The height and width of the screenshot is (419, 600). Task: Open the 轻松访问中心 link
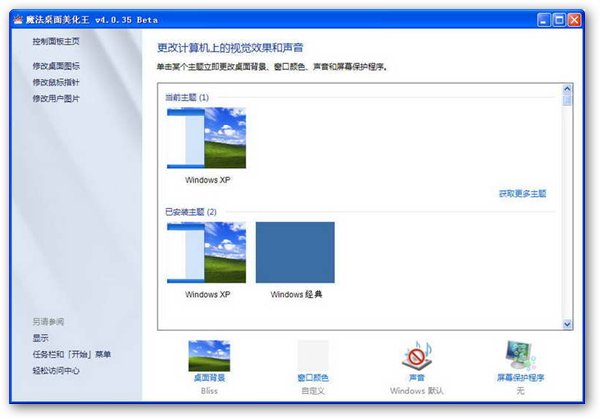[x=56, y=370]
